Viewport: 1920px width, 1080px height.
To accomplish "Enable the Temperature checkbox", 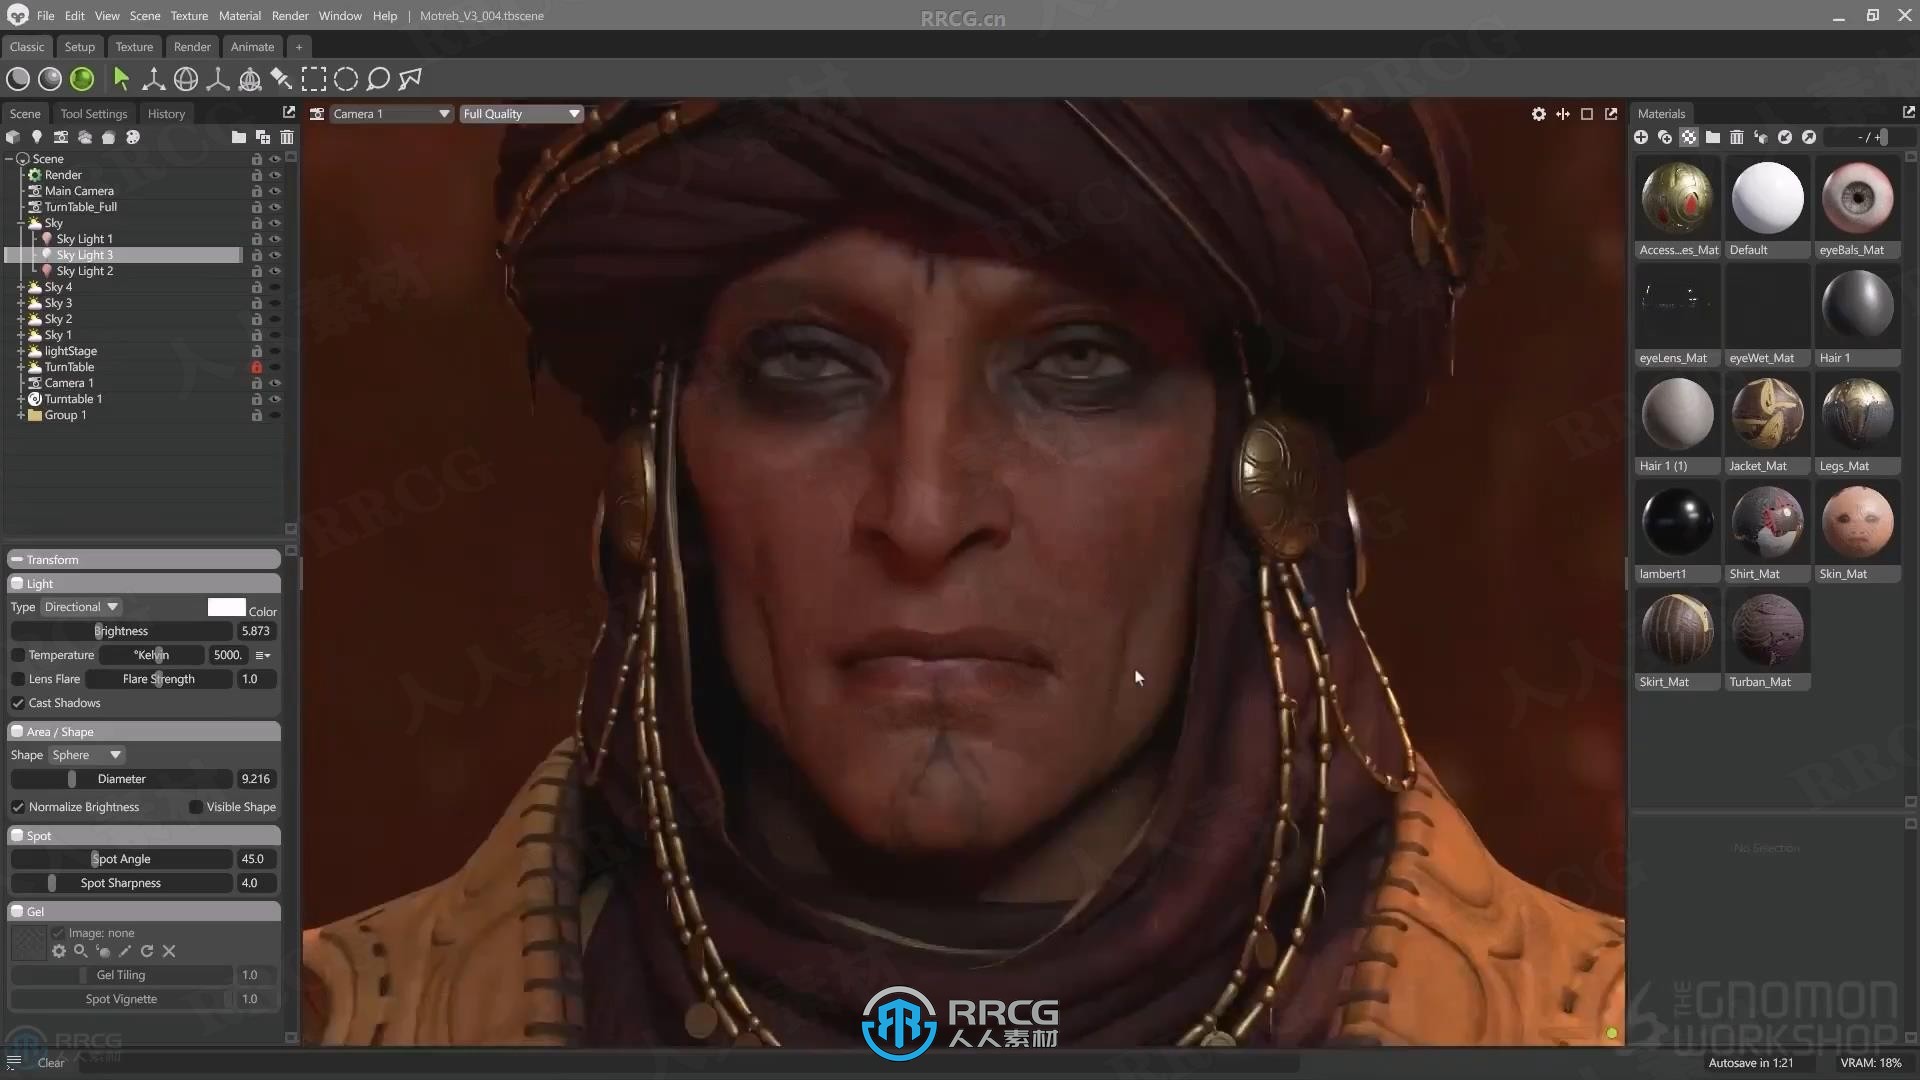I will click(18, 655).
